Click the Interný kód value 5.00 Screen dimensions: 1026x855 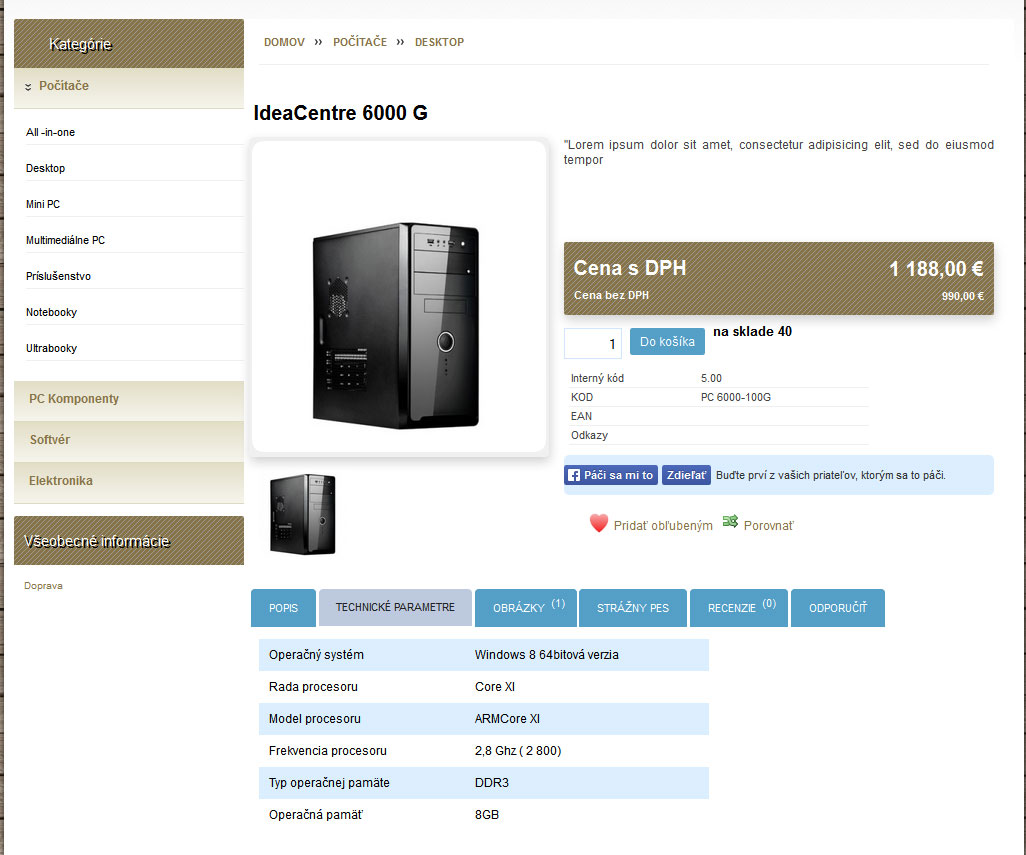coord(711,378)
